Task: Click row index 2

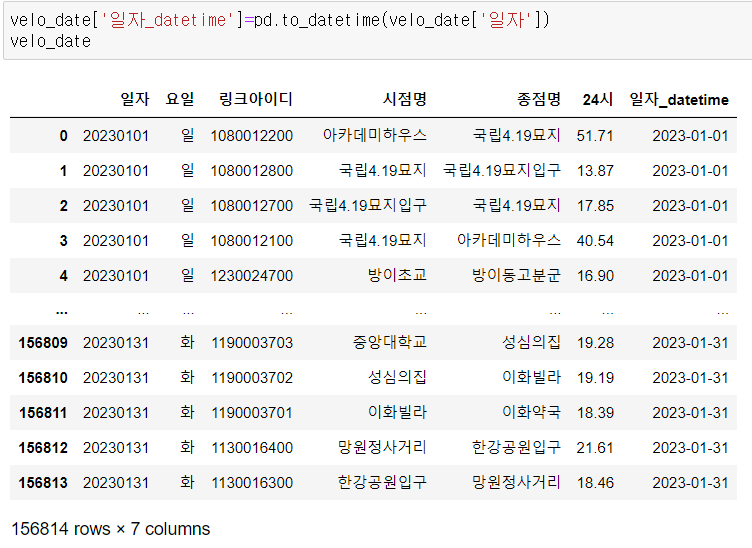Action: point(63,206)
